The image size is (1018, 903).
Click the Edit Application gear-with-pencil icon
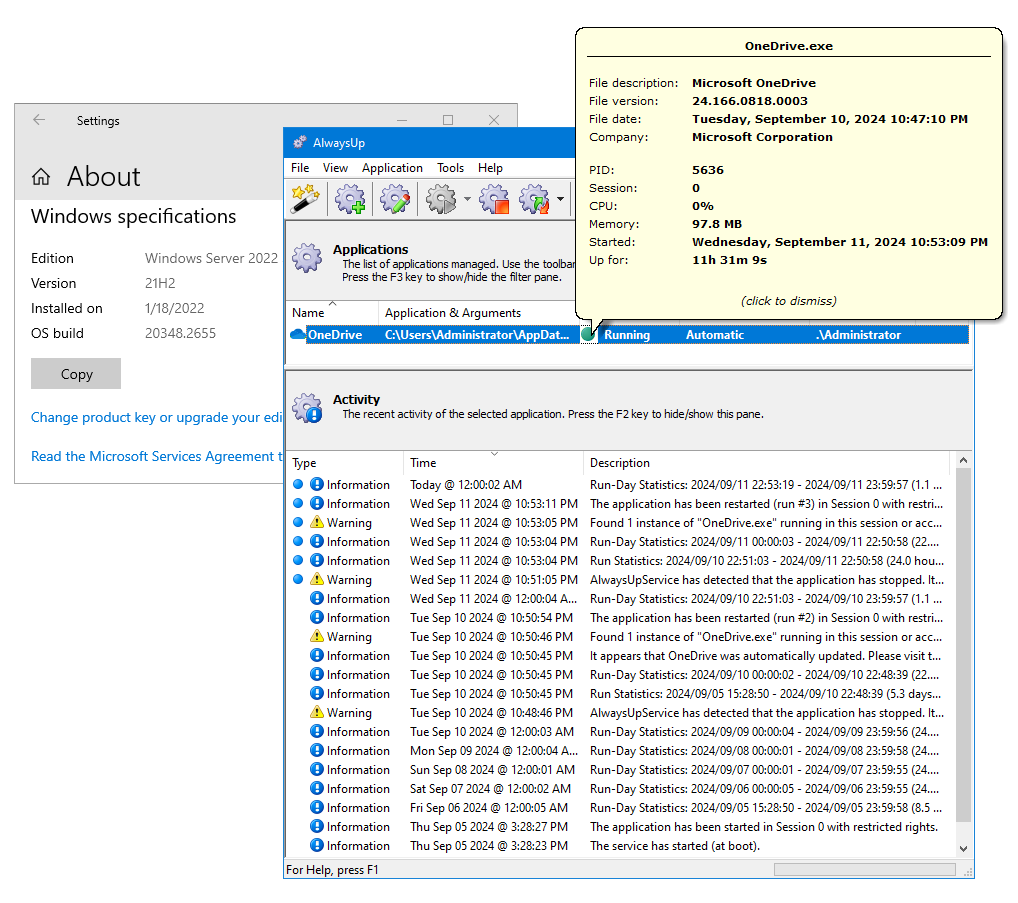click(395, 199)
